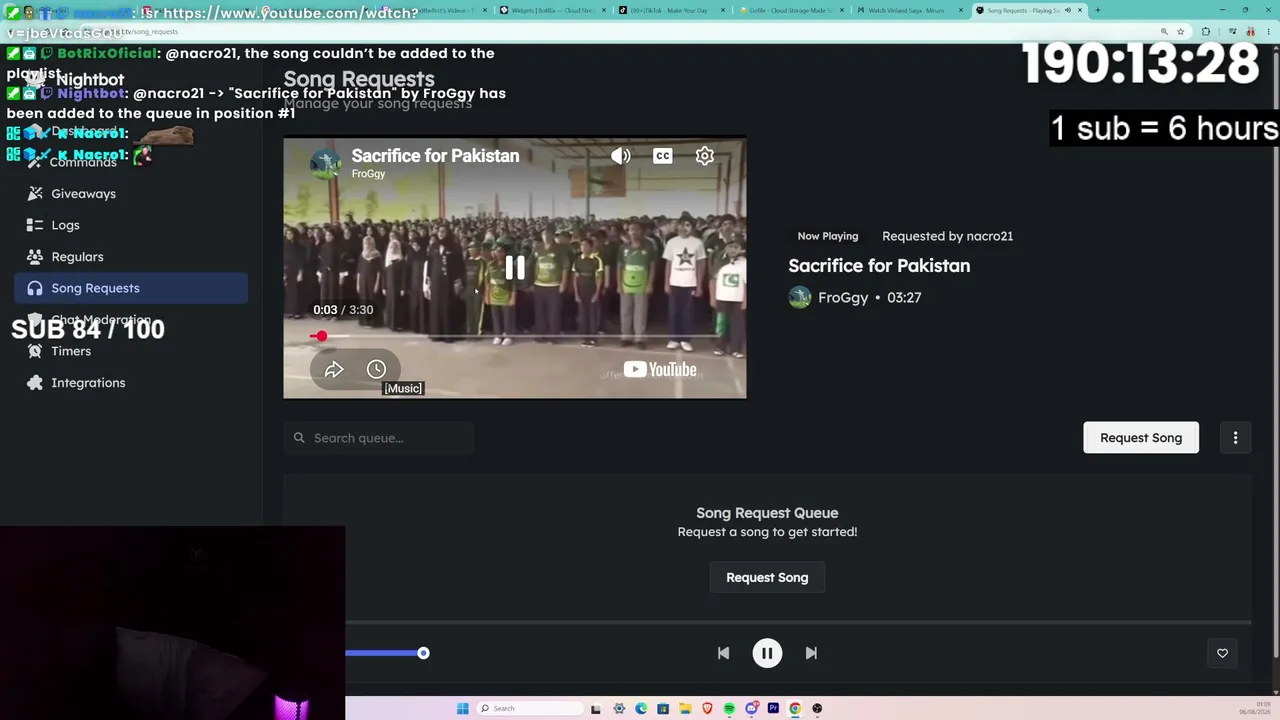Click the Giveaways gift icon
1280x720 pixels.
[35, 194]
